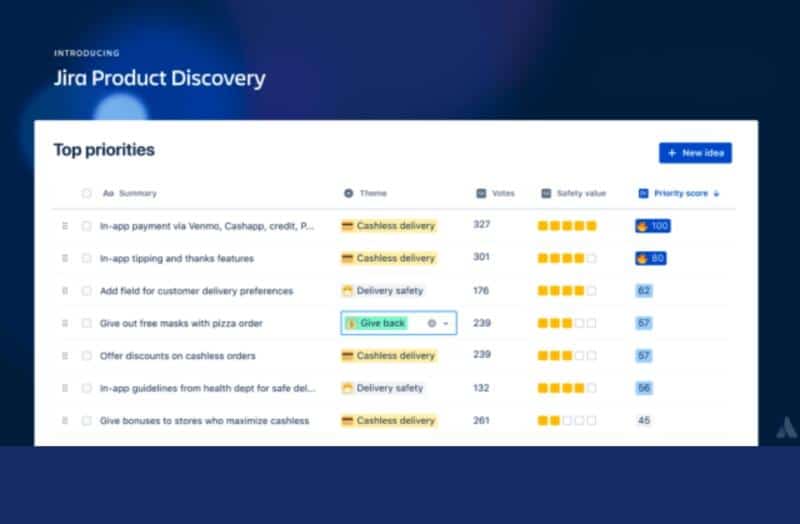Check the box for Give bonuses to stores row
Screen dimensions: 800x524
click(x=86, y=421)
